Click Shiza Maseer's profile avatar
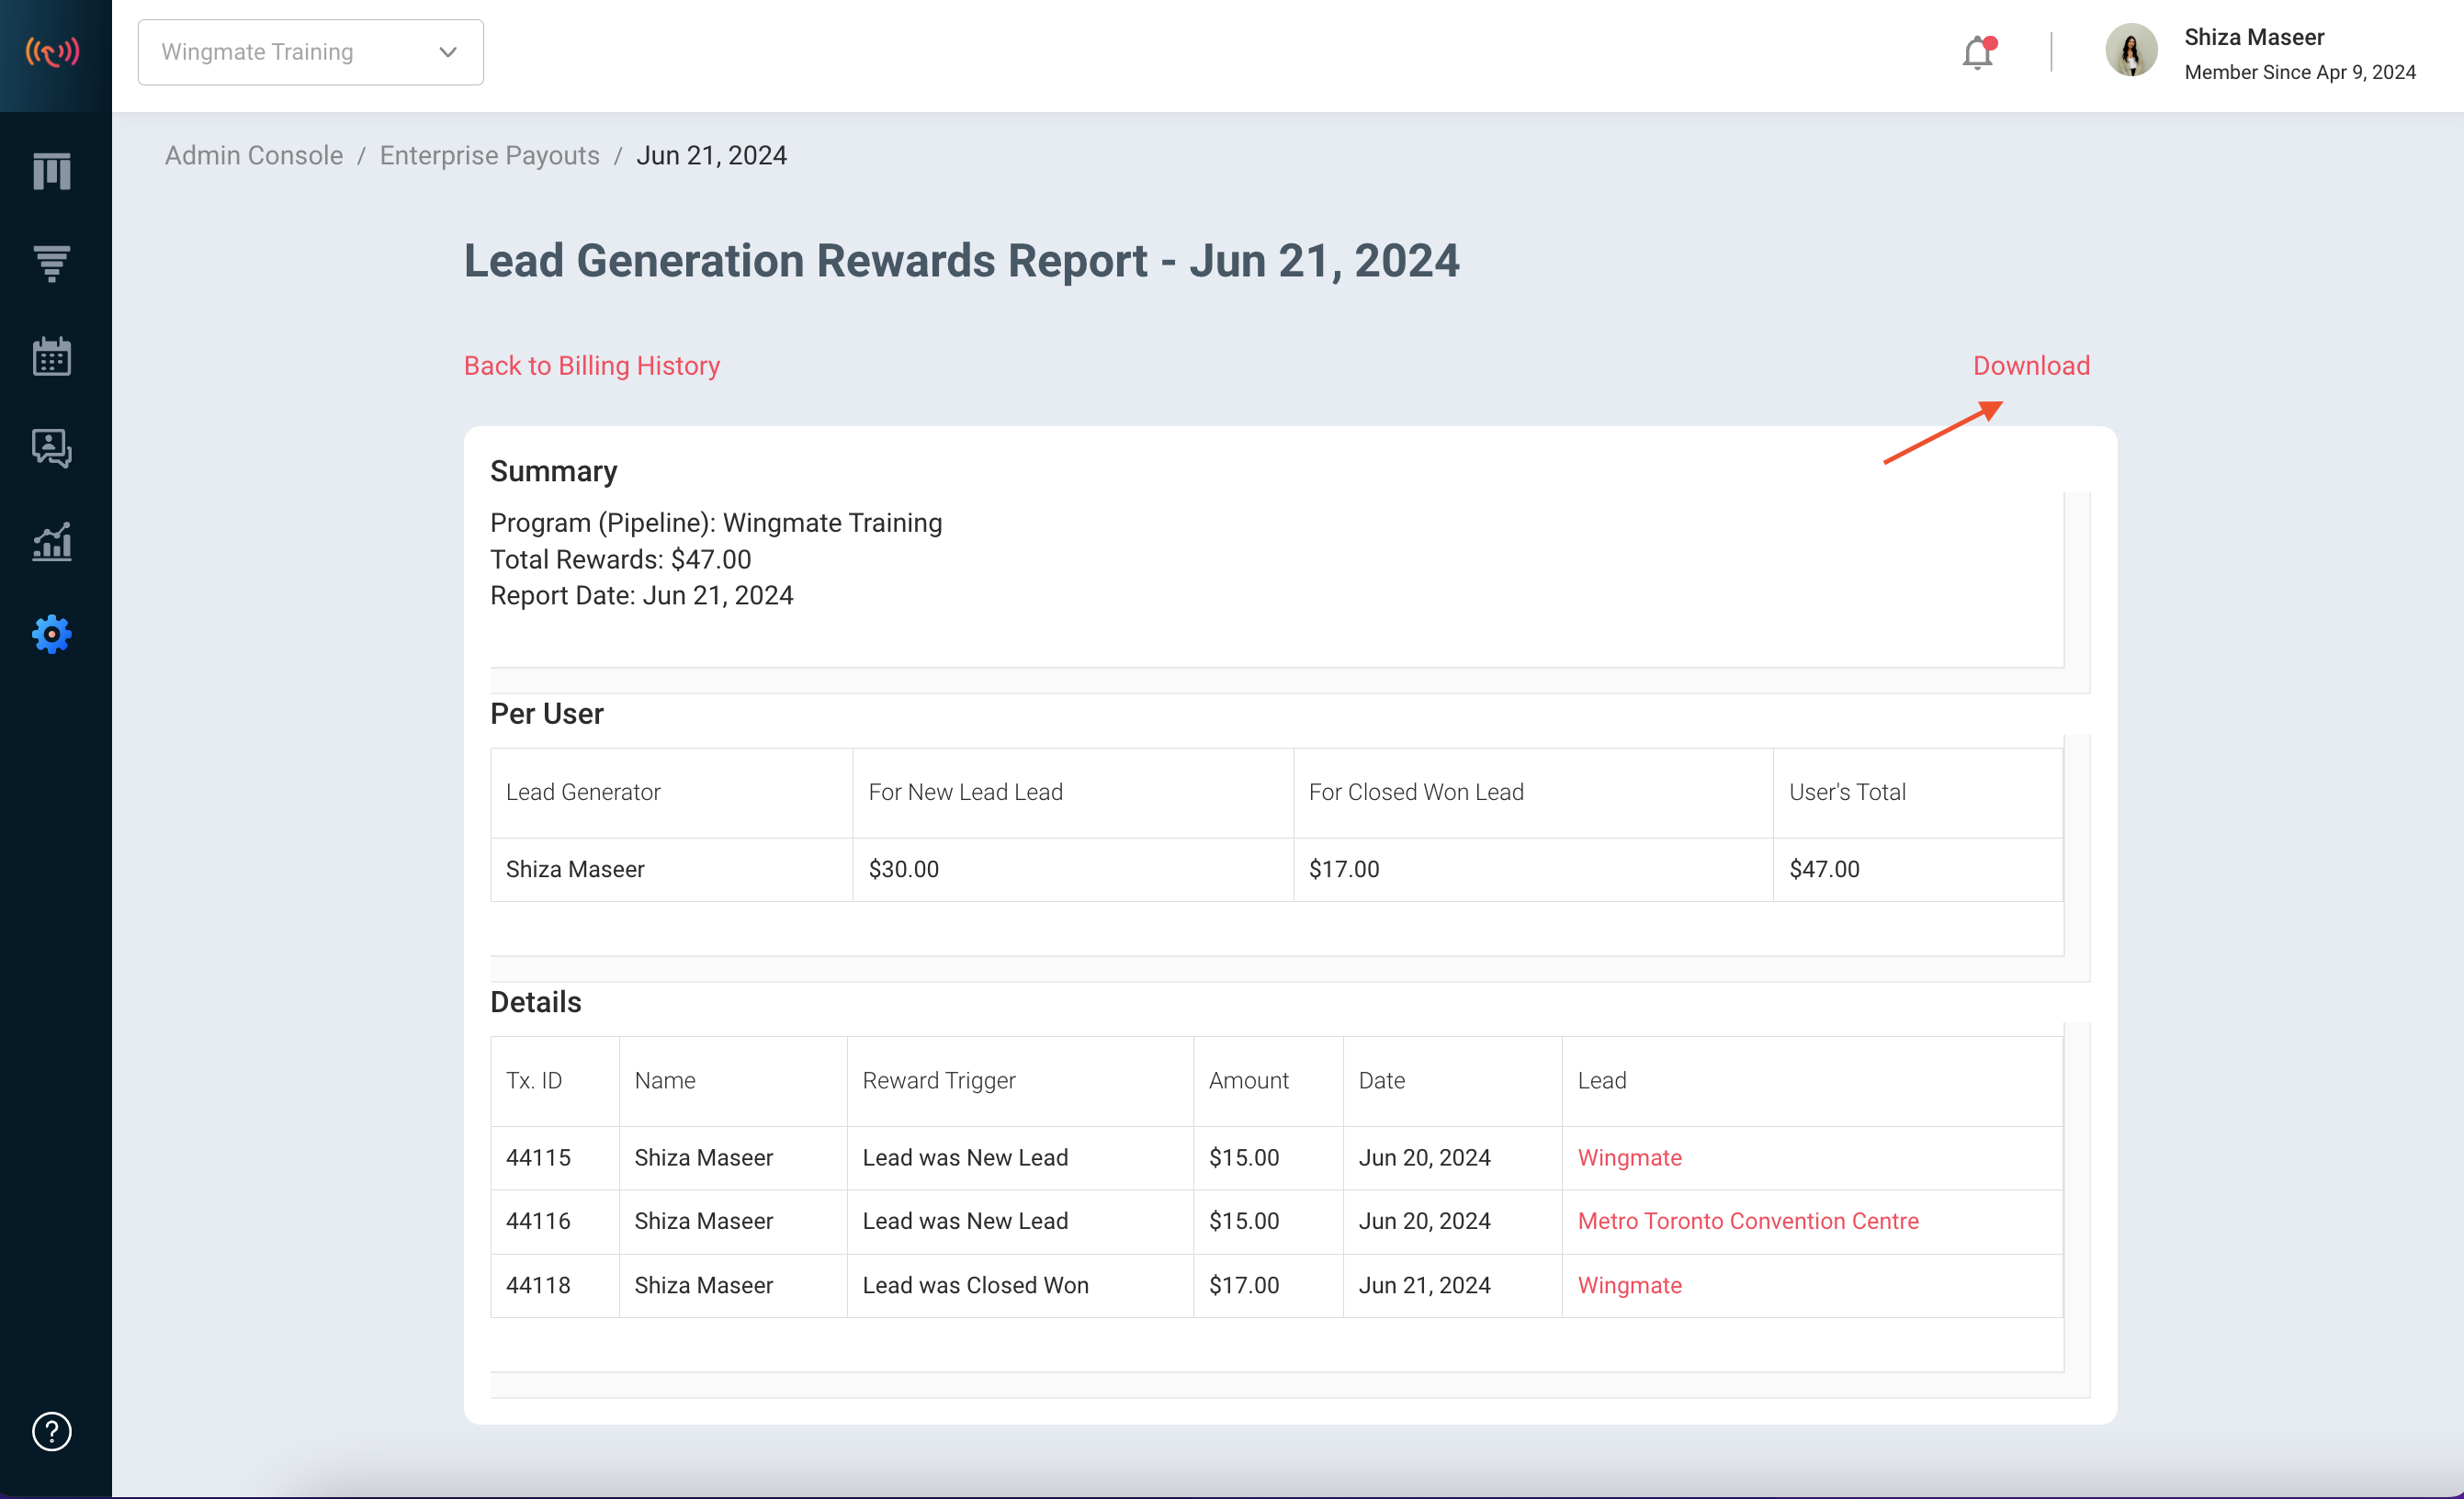Image resolution: width=2464 pixels, height=1499 pixels. (x=2132, y=52)
